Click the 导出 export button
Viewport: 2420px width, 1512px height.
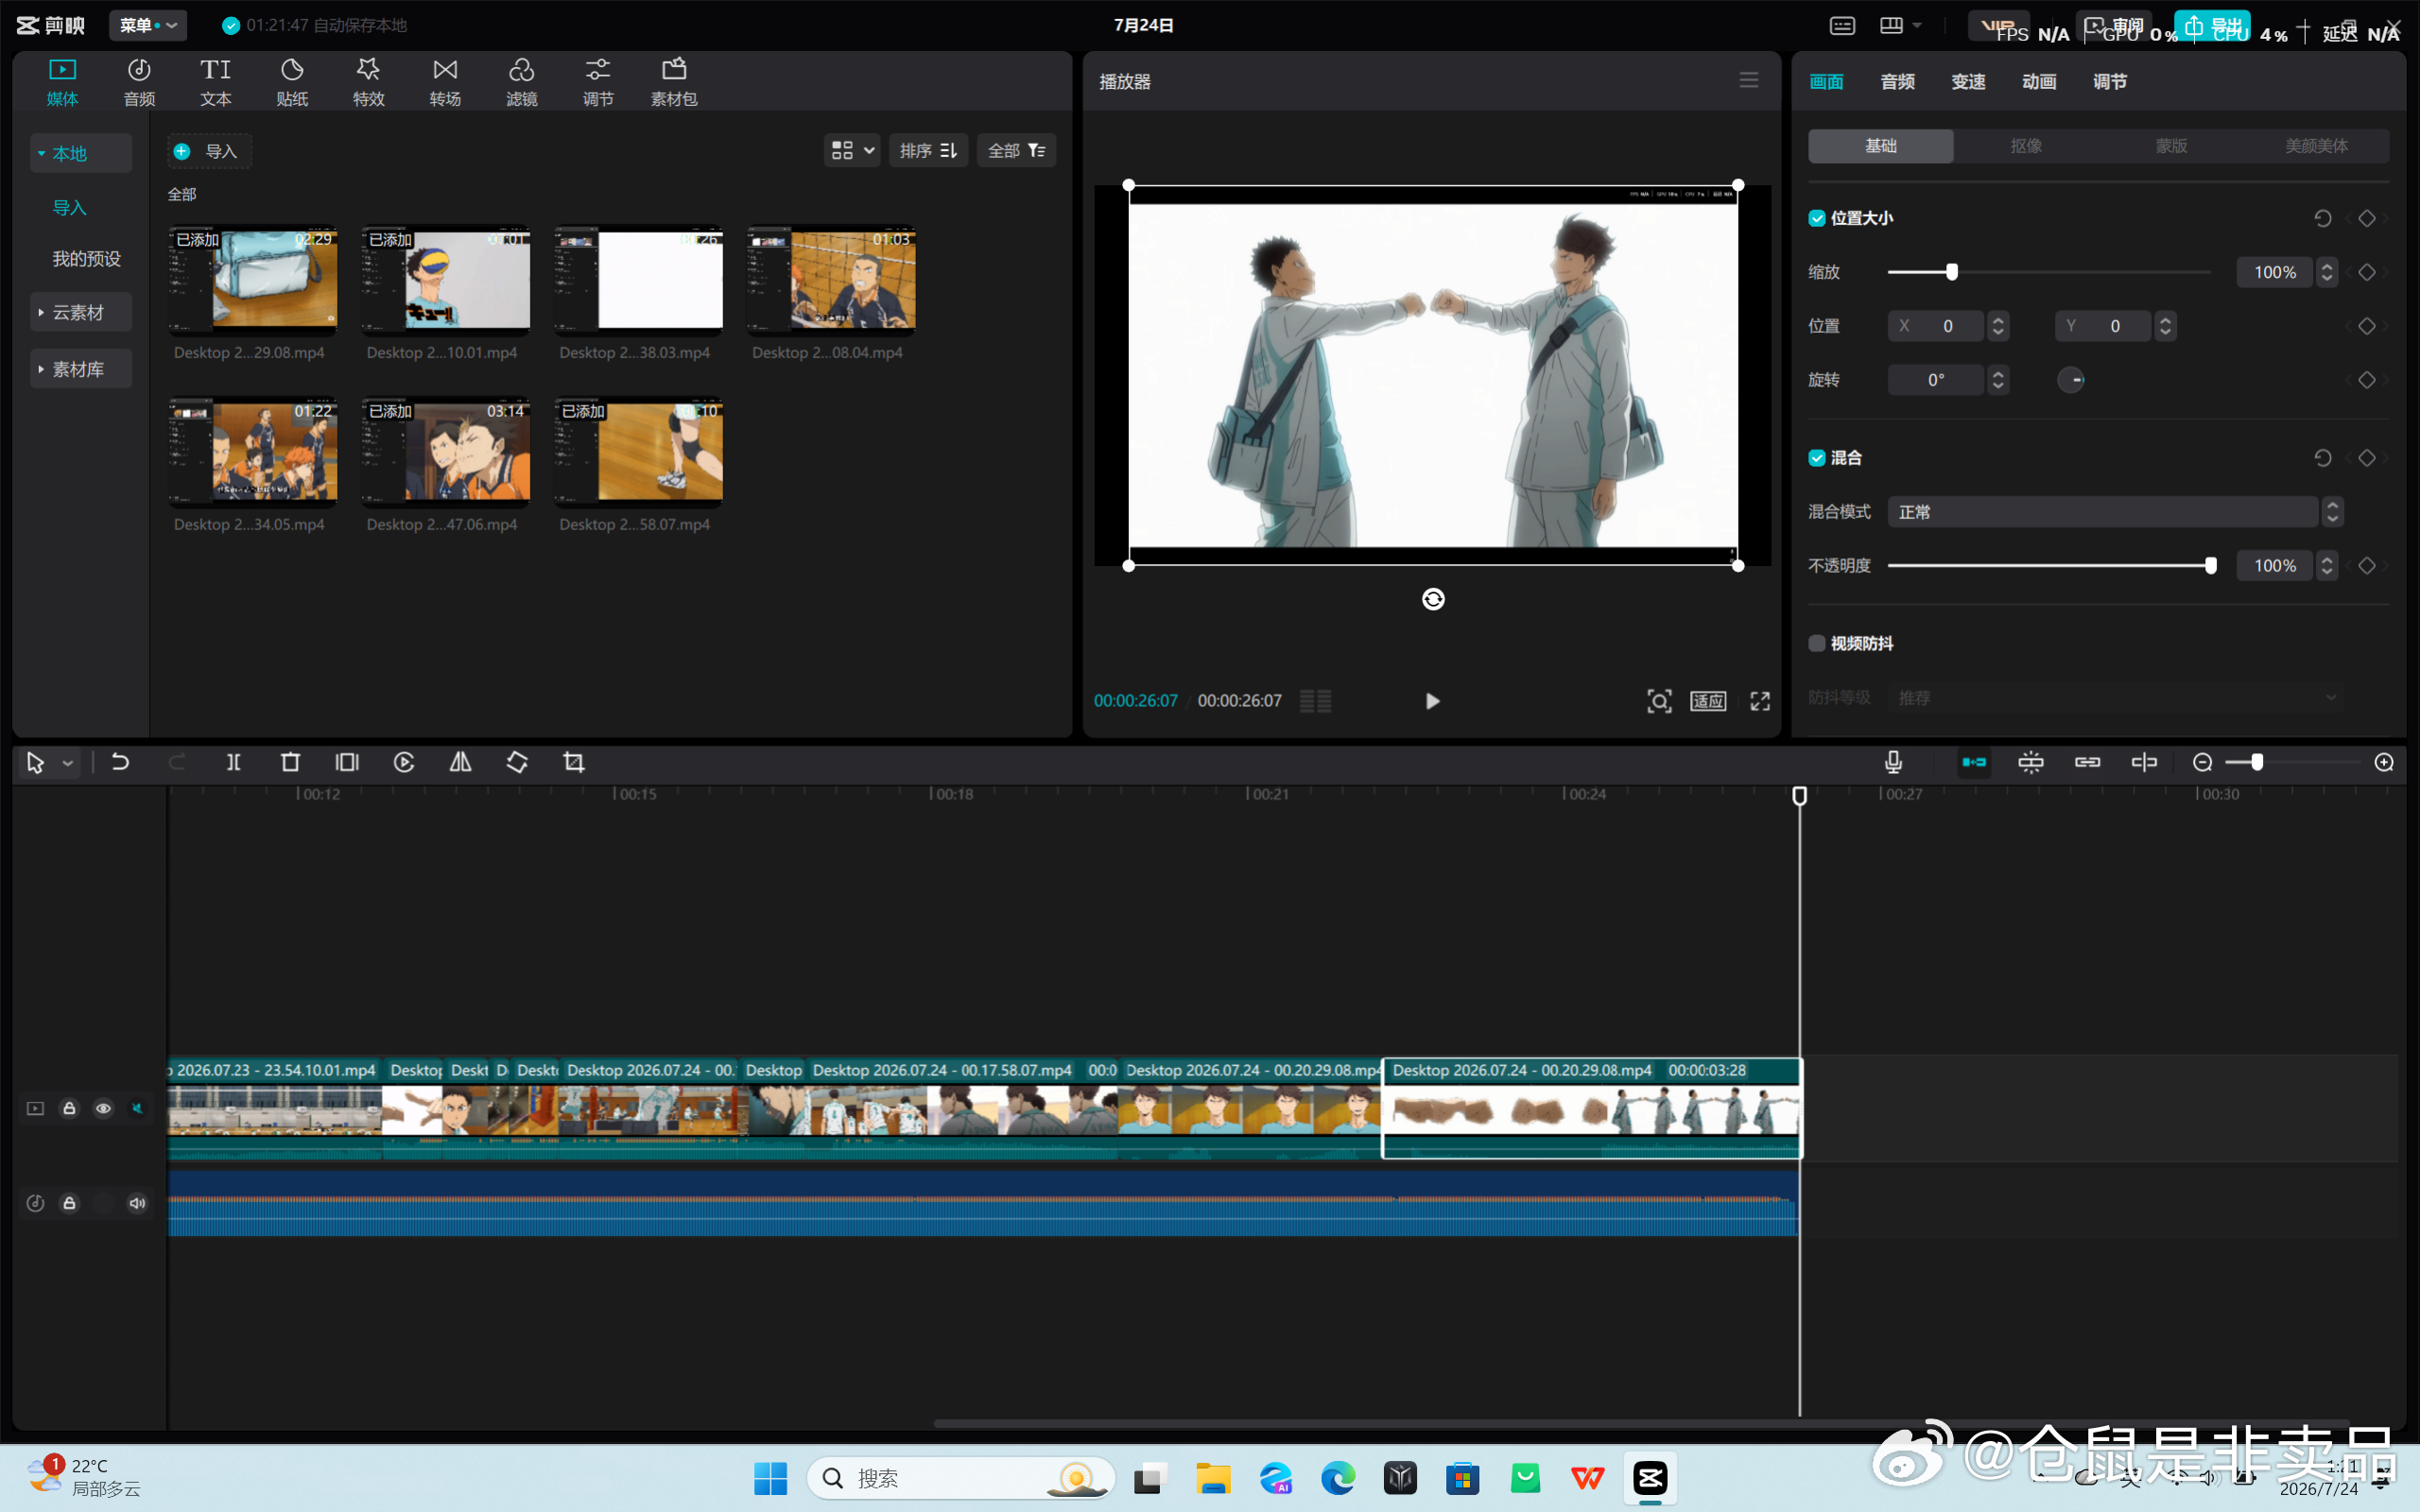tap(2213, 25)
